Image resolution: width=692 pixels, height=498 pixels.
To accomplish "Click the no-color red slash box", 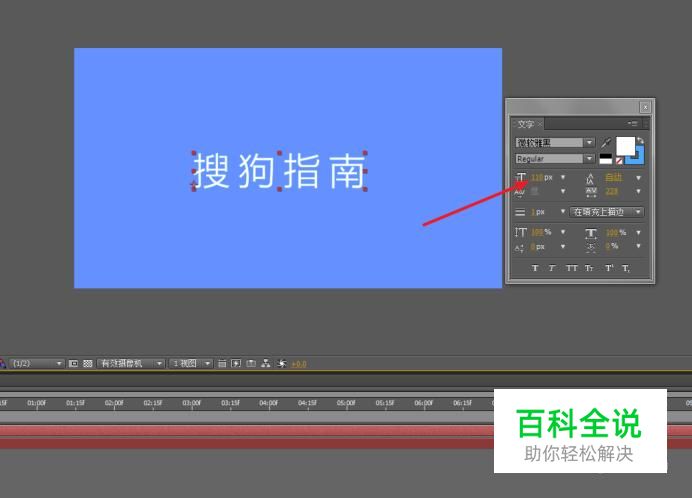I will (x=619, y=161).
